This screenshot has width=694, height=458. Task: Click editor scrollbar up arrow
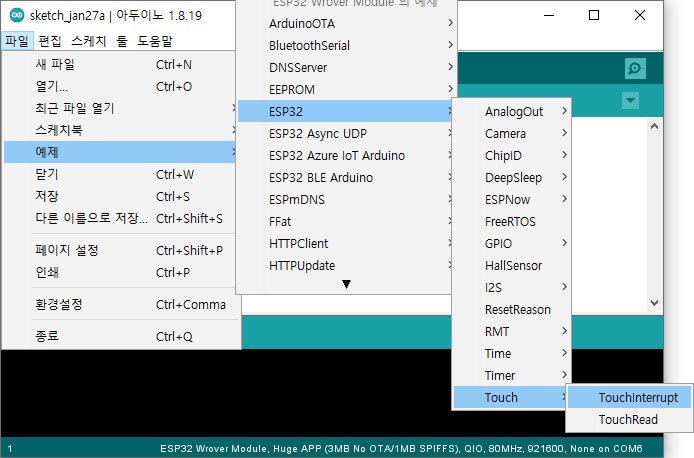[x=655, y=127]
